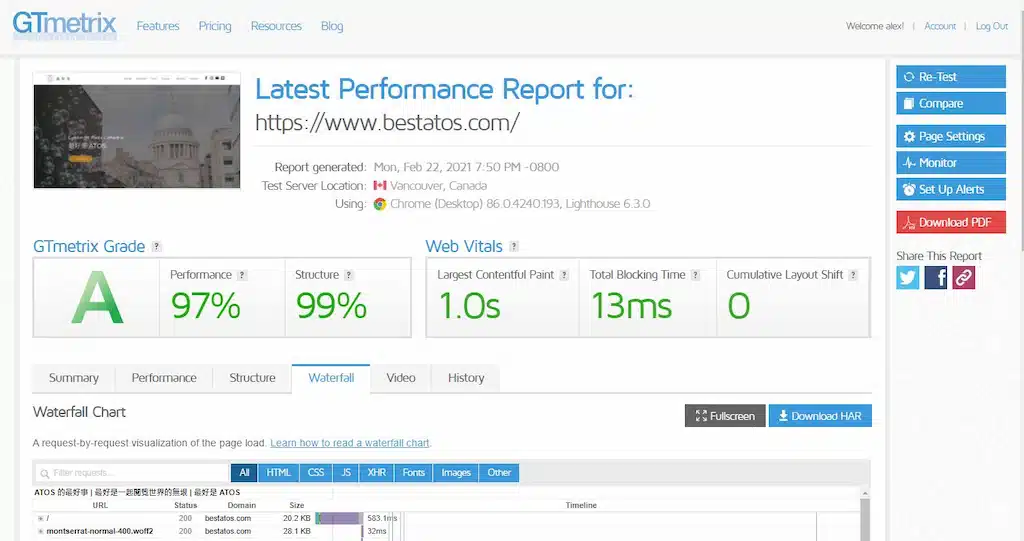Filter waterfall by JS
The image size is (1024, 541).
pyautogui.click(x=346, y=472)
